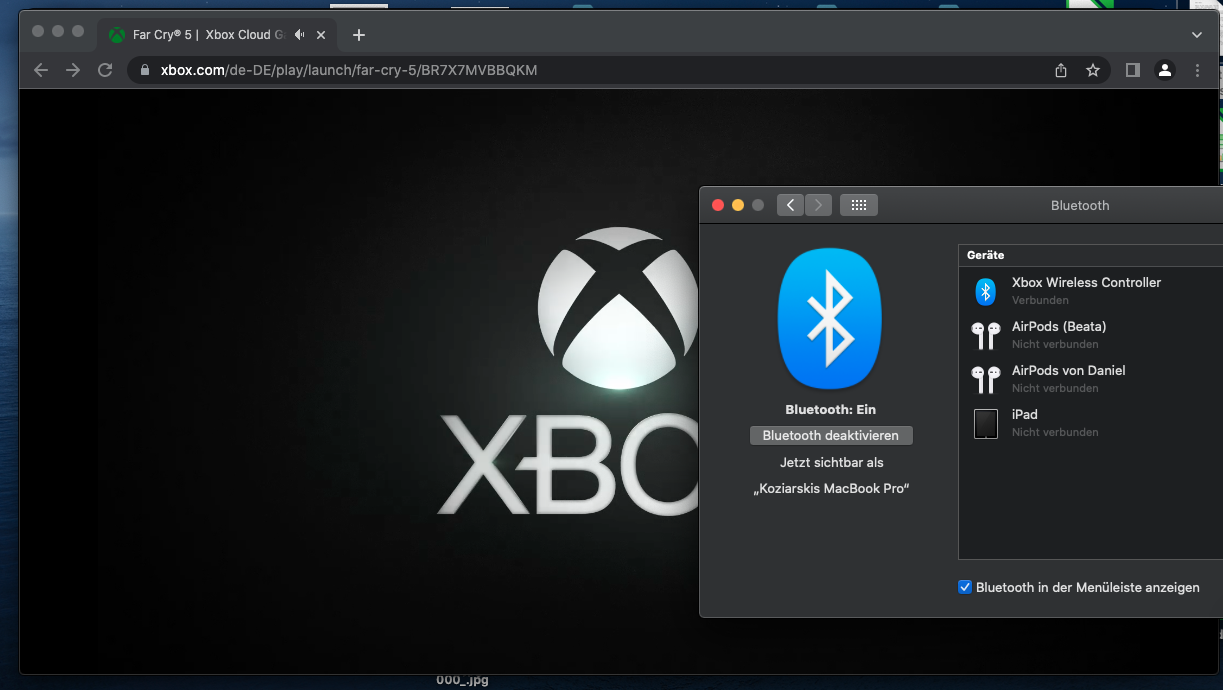The image size is (1223, 690).
Task: Select Xbox Wireless Controller in device list
Action: tap(1086, 290)
